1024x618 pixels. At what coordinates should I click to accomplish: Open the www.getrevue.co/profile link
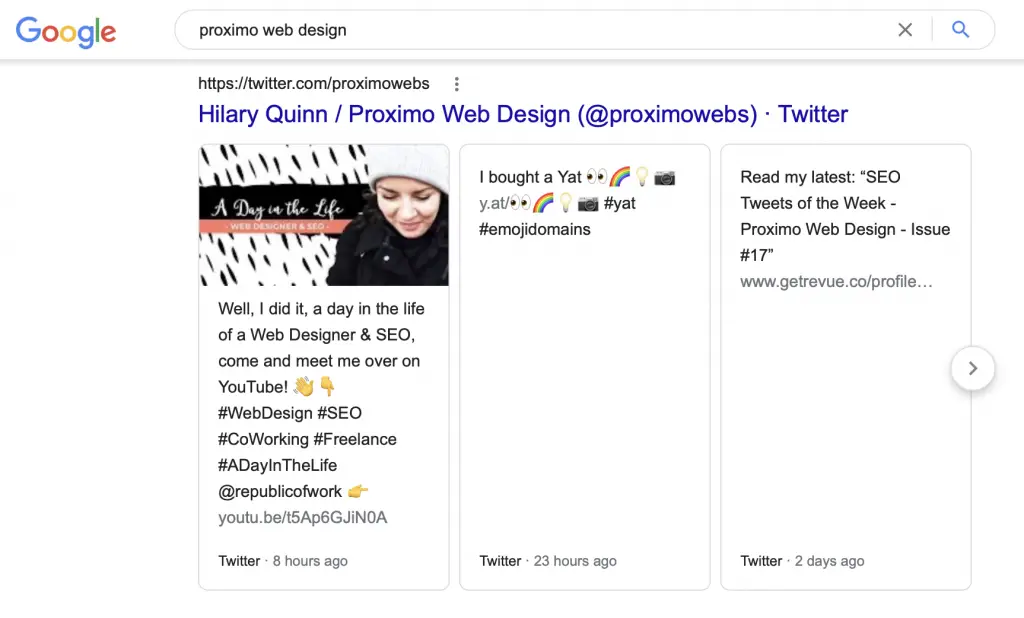[x=836, y=282]
